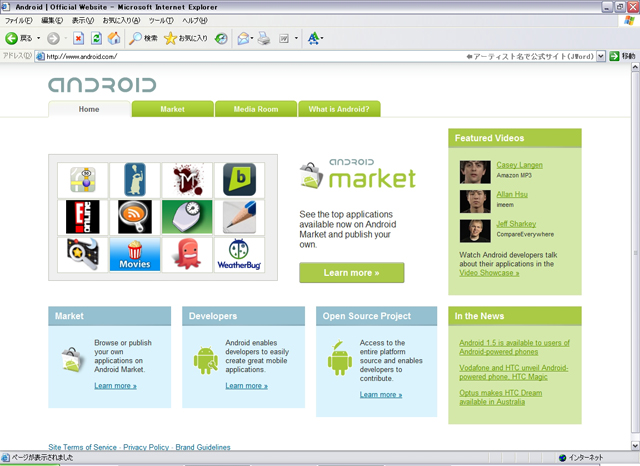This screenshot has height=466, width=640.
Task: Click the Android Market shopping bag logo
Action: 311,175
